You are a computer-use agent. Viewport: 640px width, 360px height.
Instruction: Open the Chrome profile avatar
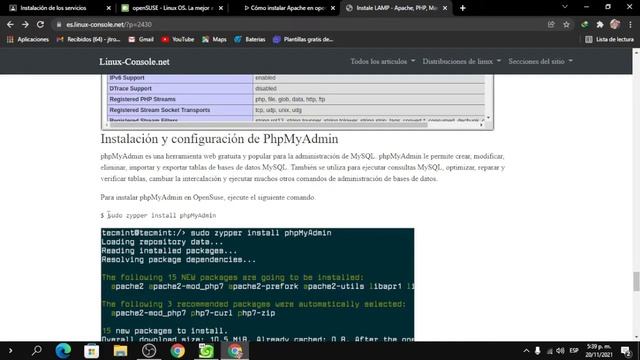[615, 24]
